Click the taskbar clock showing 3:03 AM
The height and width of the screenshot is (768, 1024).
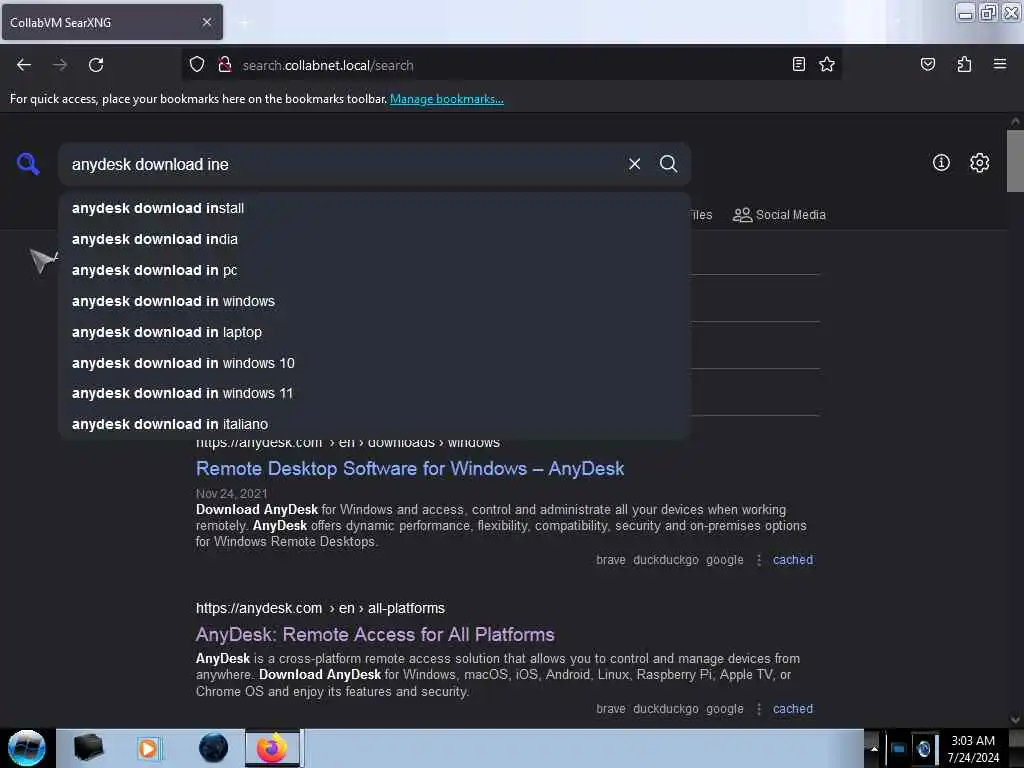click(973, 748)
